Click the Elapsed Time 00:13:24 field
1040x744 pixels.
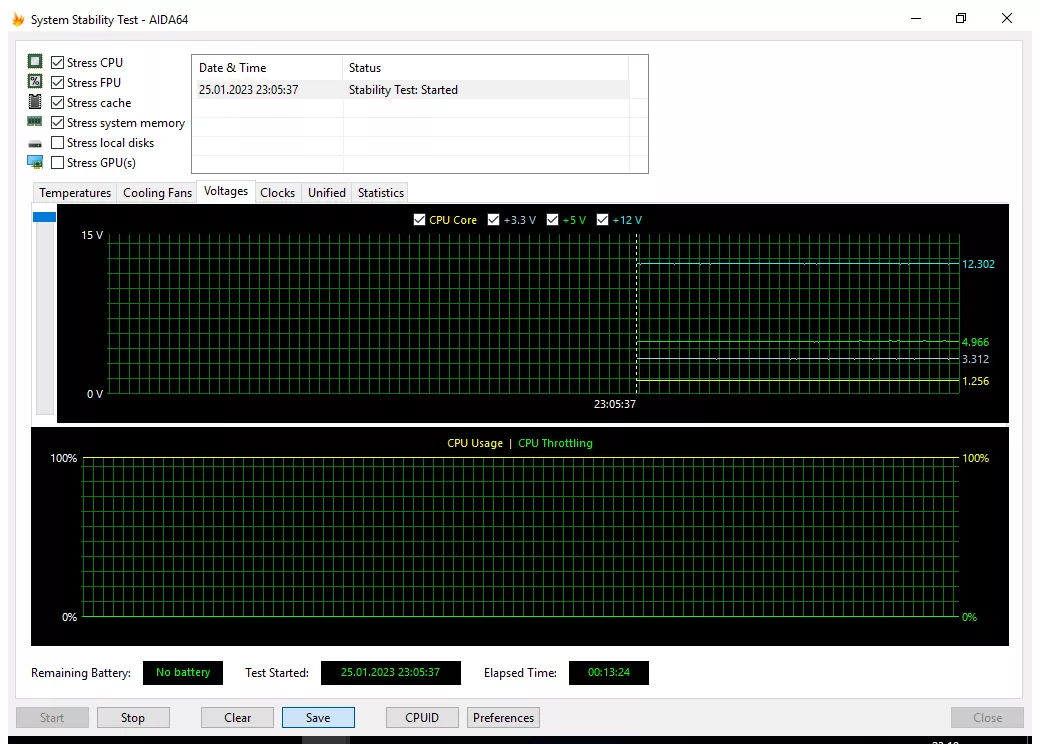609,672
